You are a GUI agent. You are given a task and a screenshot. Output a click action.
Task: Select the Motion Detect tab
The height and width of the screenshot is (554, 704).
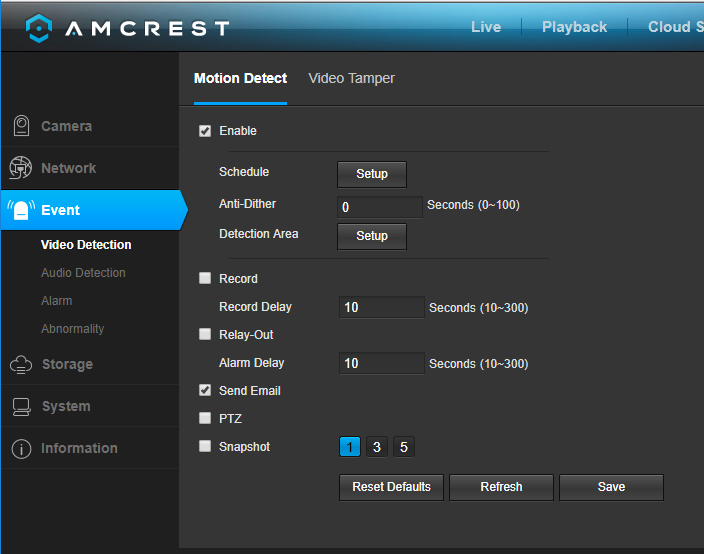click(x=240, y=78)
